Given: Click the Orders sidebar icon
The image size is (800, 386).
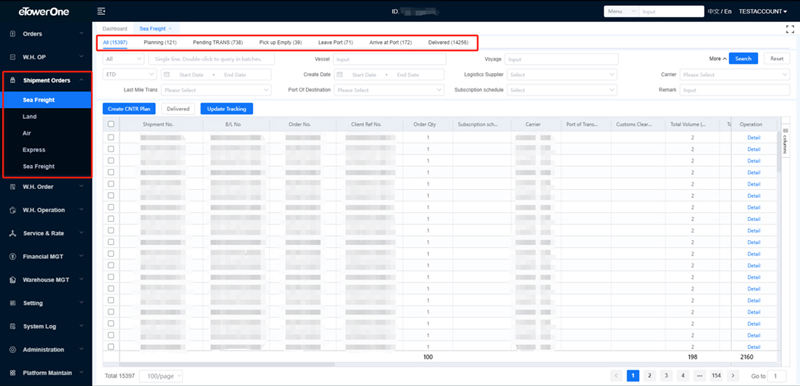Looking at the screenshot, I should click(13, 34).
